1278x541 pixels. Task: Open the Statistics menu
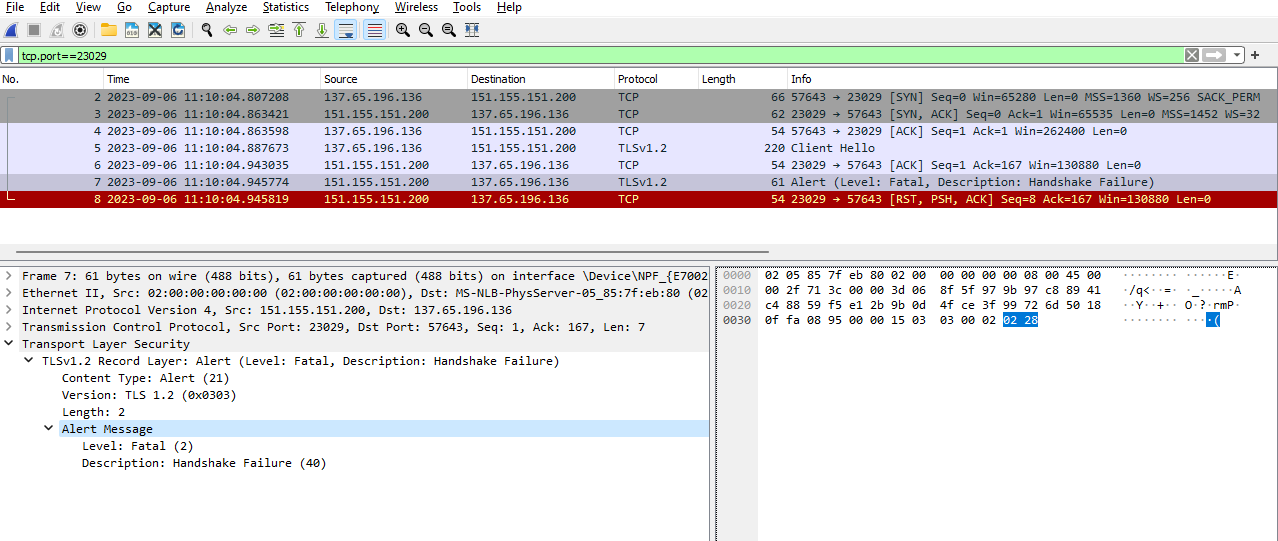coord(286,7)
